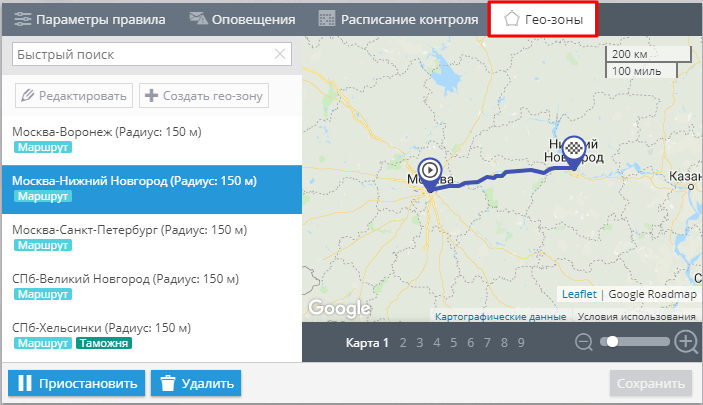The width and height of the screenshot is (703, 405).
Task: Select СПб-Хельсинки geo-zone
Action: pos(152,336)
